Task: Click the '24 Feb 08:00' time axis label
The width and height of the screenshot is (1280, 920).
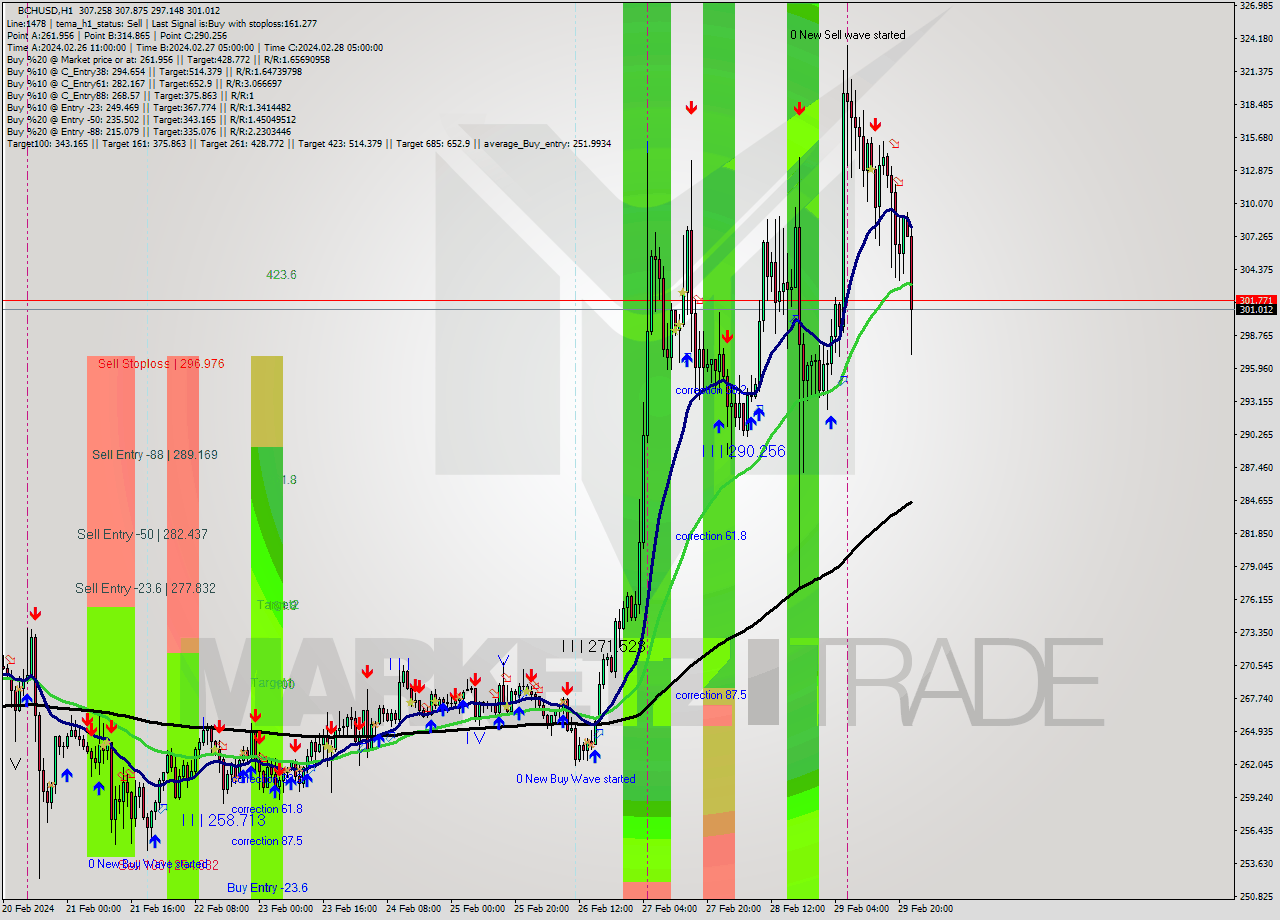Action: pyautogui.click(x=413, y=909)
